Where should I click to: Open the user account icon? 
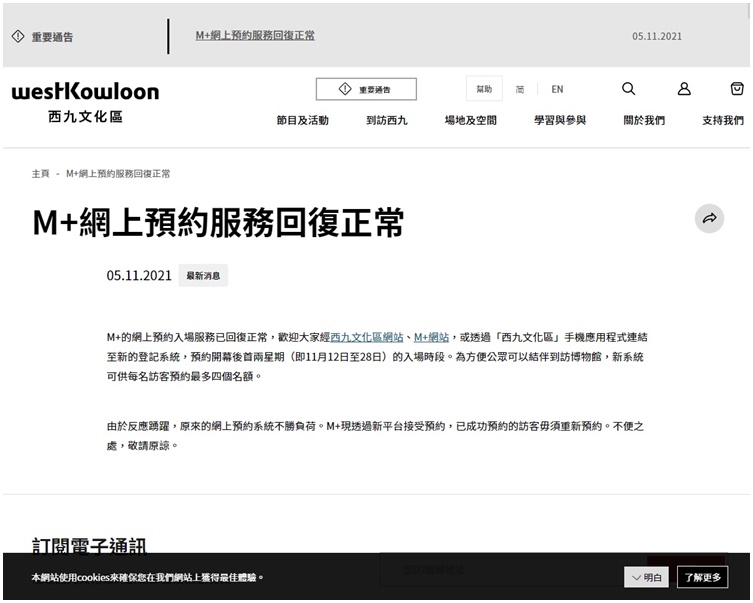(684, 89)
